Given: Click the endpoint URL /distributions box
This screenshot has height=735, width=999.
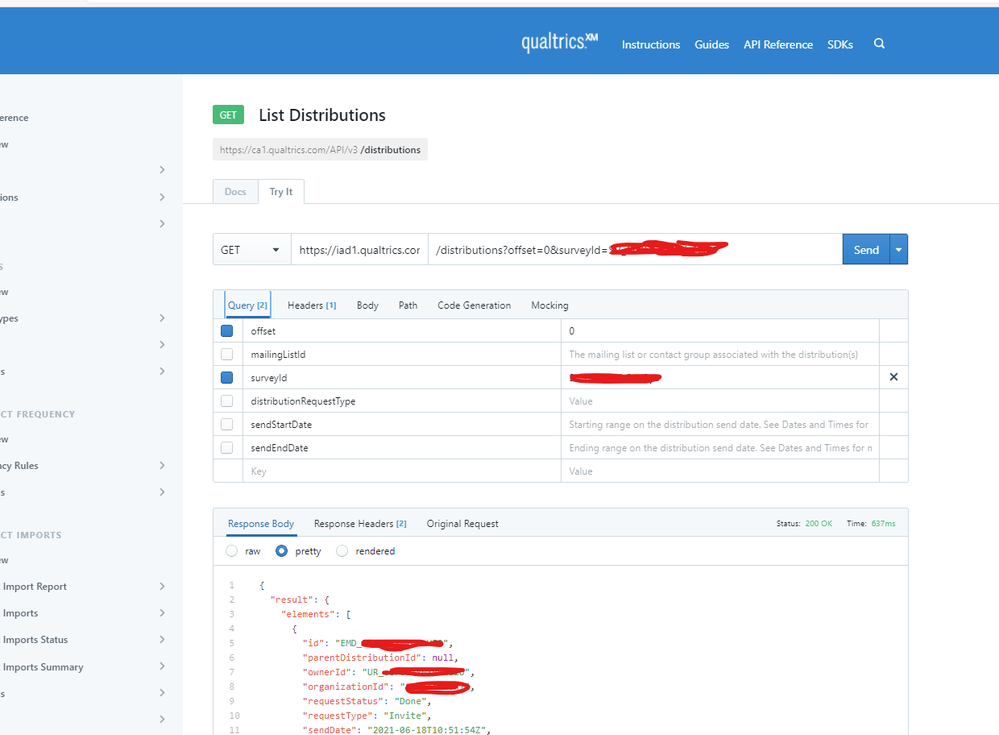Looking at the screenshot, I should click(320, 150).
